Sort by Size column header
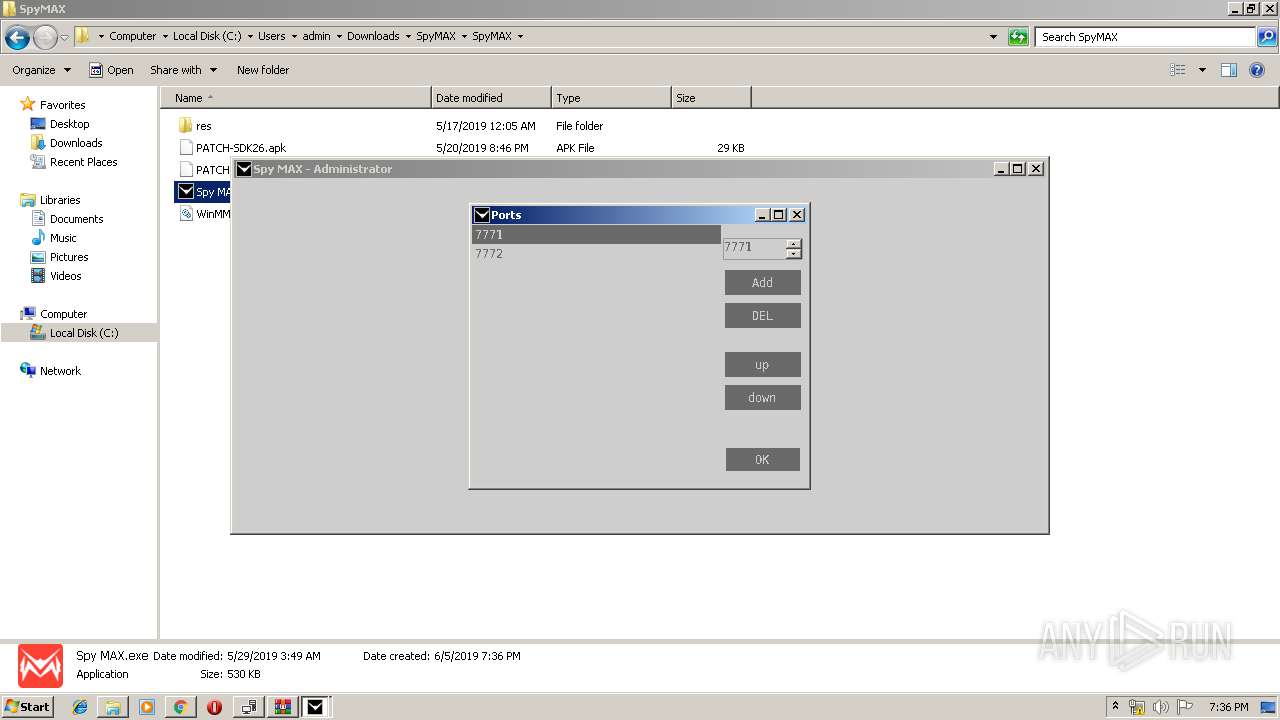Image resolution: width=1280 pixels, height=720 pixels. pos(711,98)
